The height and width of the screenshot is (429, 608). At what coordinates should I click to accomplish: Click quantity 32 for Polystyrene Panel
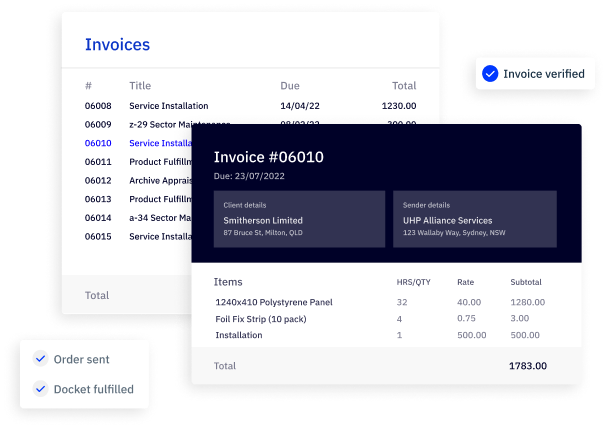click(402, 302)
